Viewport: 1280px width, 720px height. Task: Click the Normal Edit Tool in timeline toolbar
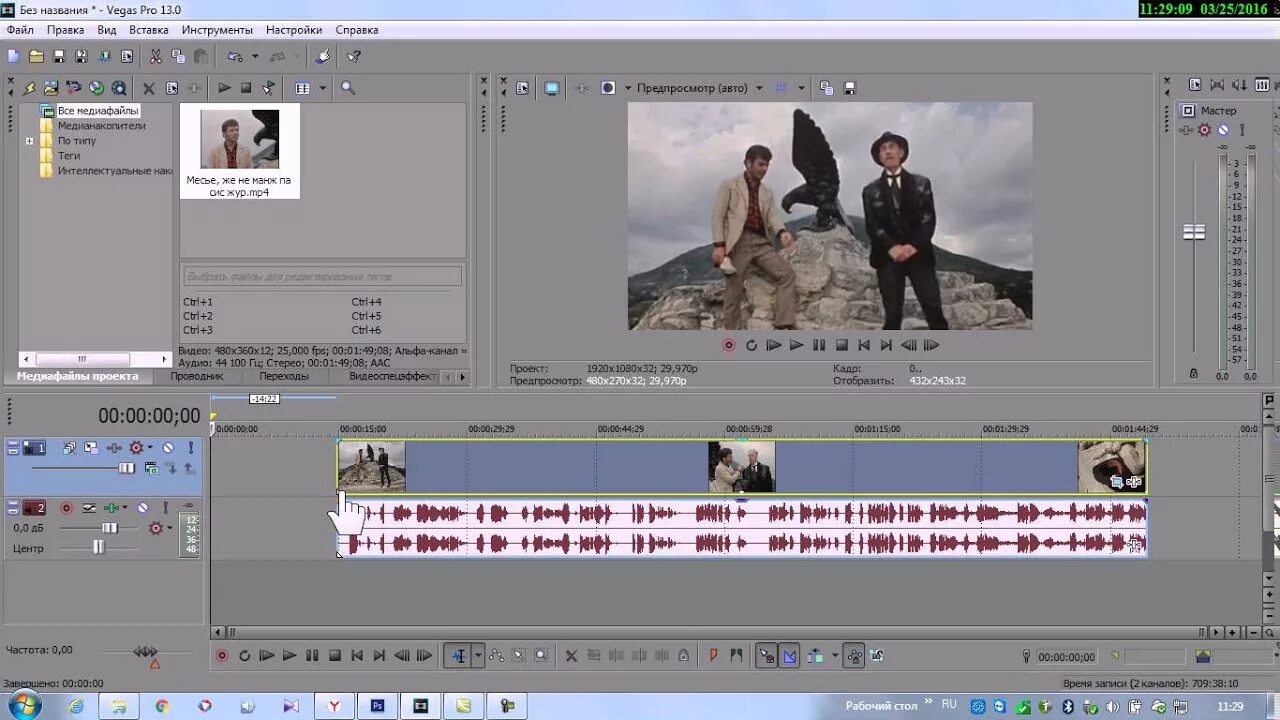point(458,656)
